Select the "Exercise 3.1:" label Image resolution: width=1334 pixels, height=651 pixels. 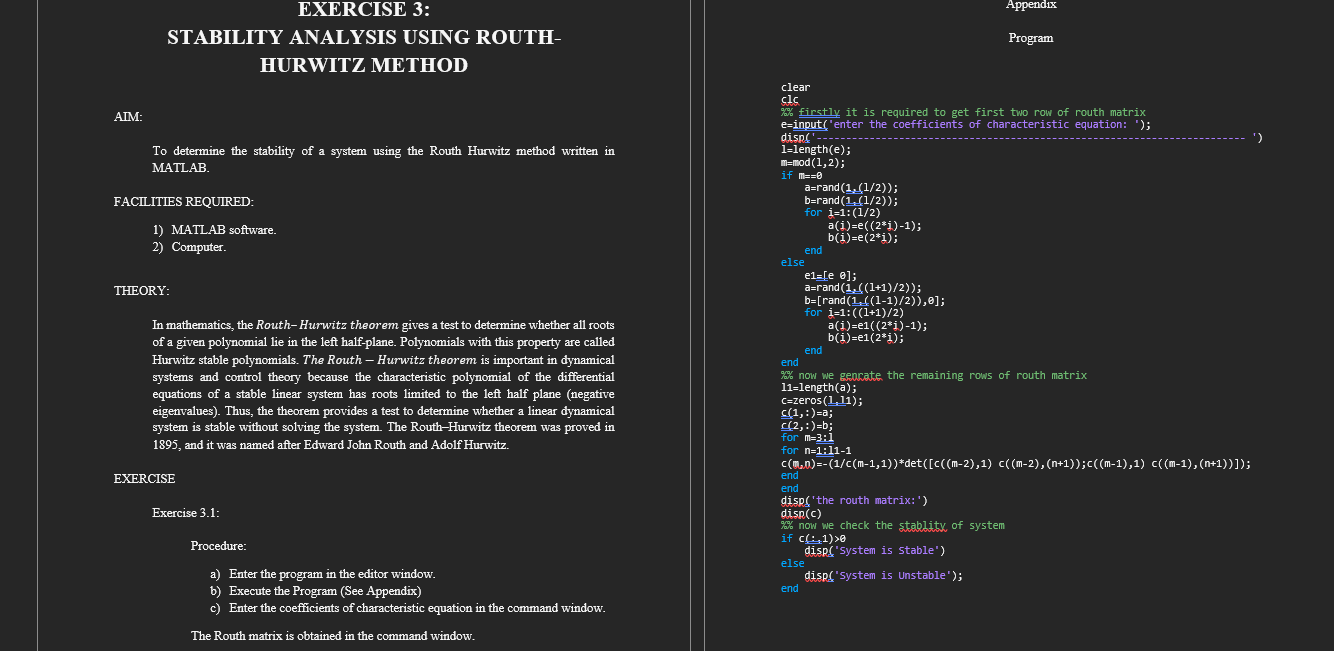click(x=184, y=512)
